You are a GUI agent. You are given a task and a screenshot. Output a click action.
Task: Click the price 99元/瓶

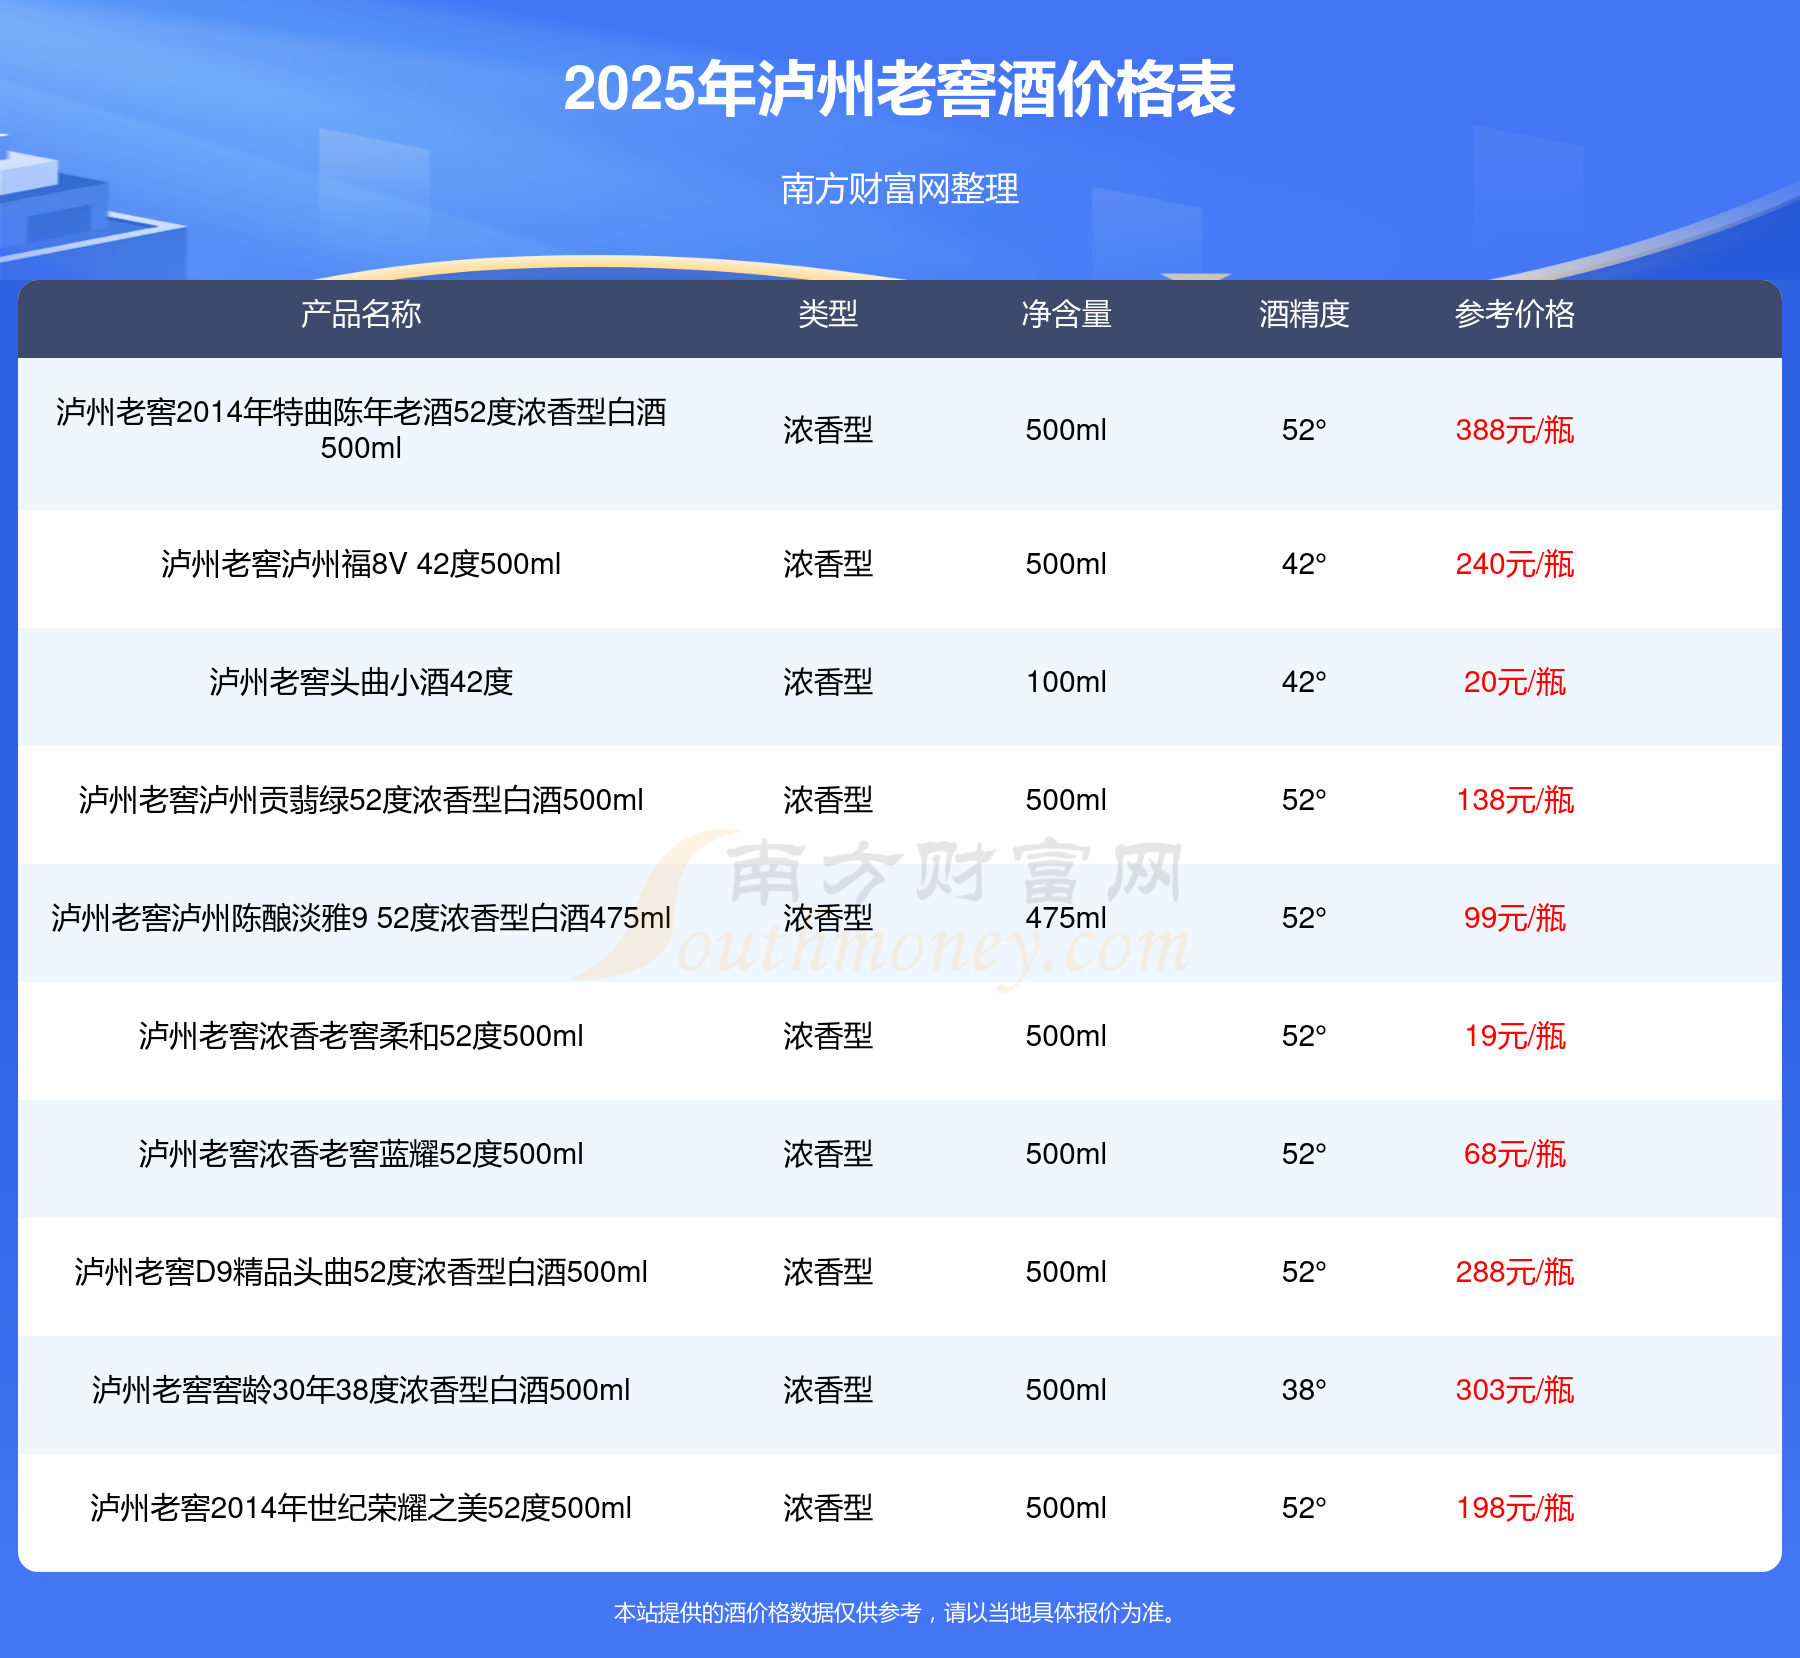coord(1515,918)
